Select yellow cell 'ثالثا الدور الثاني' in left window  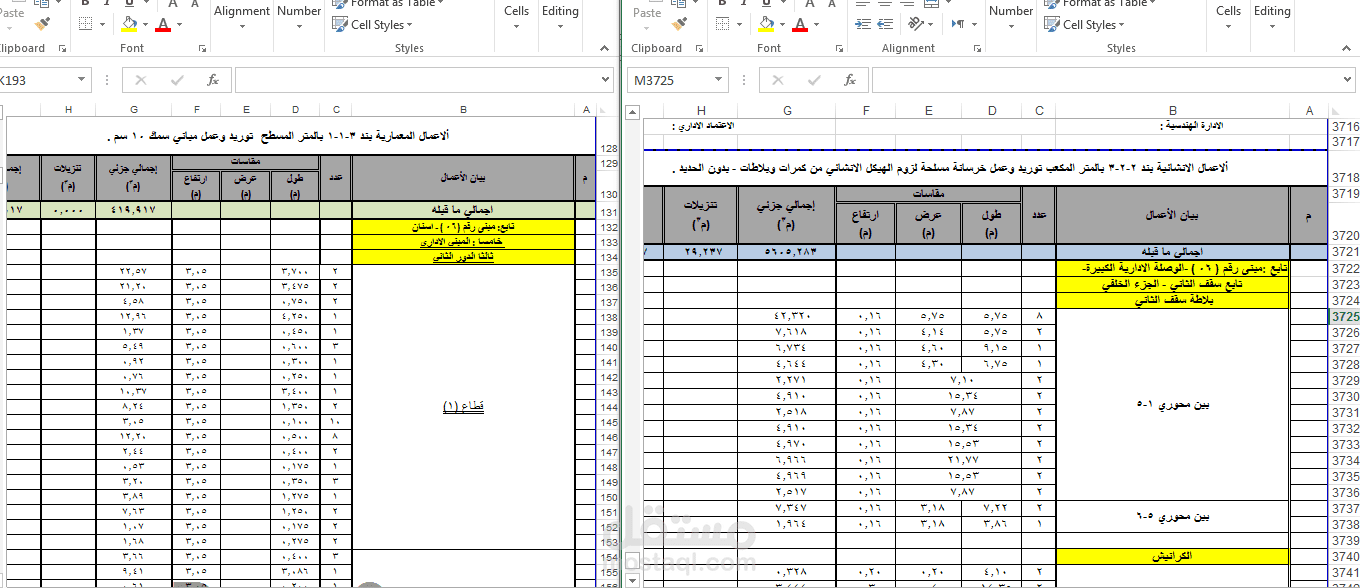[463, 257]
